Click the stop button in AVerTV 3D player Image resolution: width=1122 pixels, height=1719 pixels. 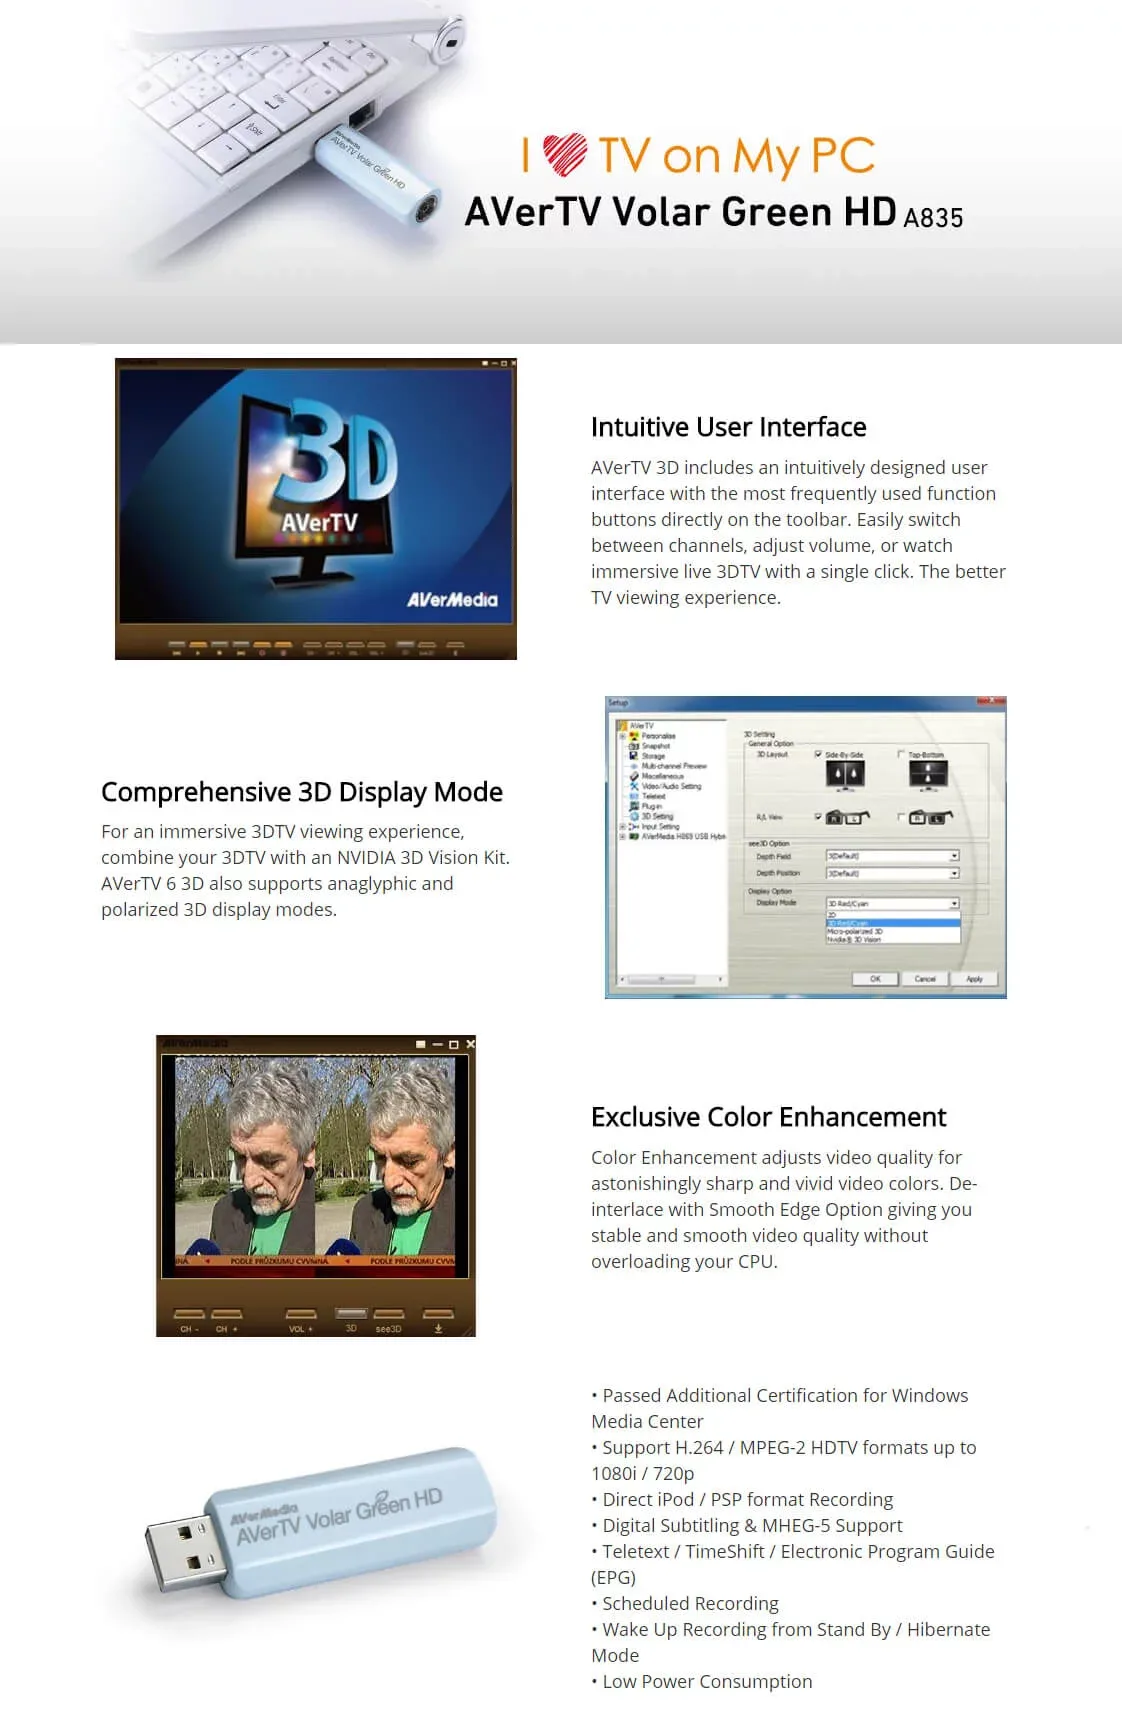[220, 648]
